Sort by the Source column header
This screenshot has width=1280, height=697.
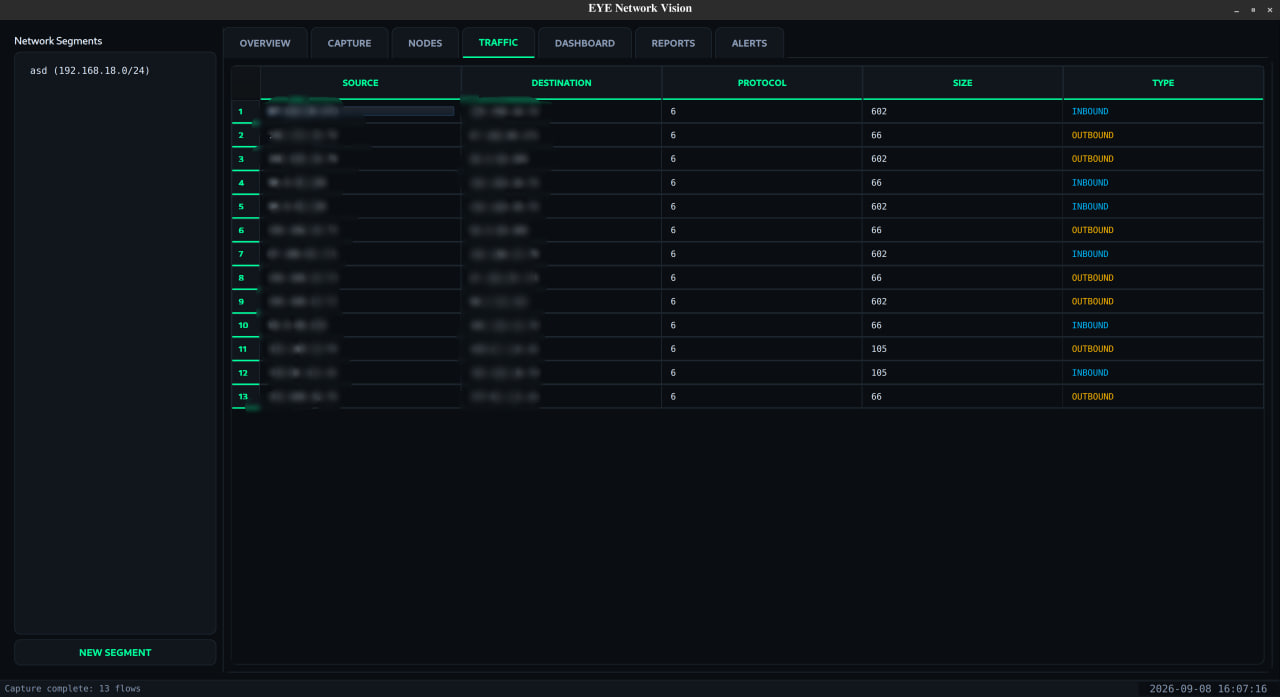tap(360, 83)
